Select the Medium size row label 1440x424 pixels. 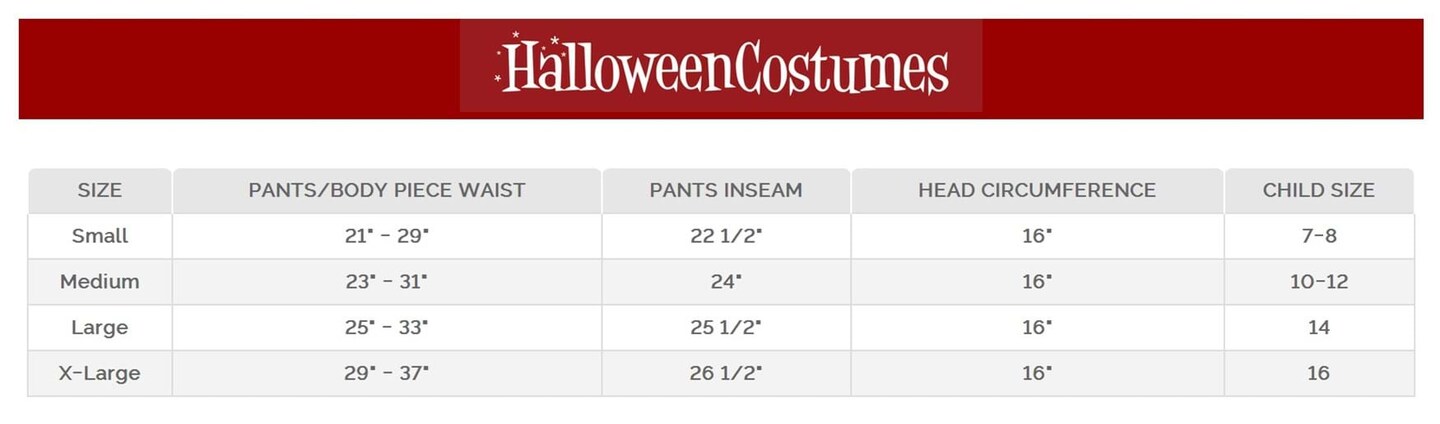coord(100,282)
